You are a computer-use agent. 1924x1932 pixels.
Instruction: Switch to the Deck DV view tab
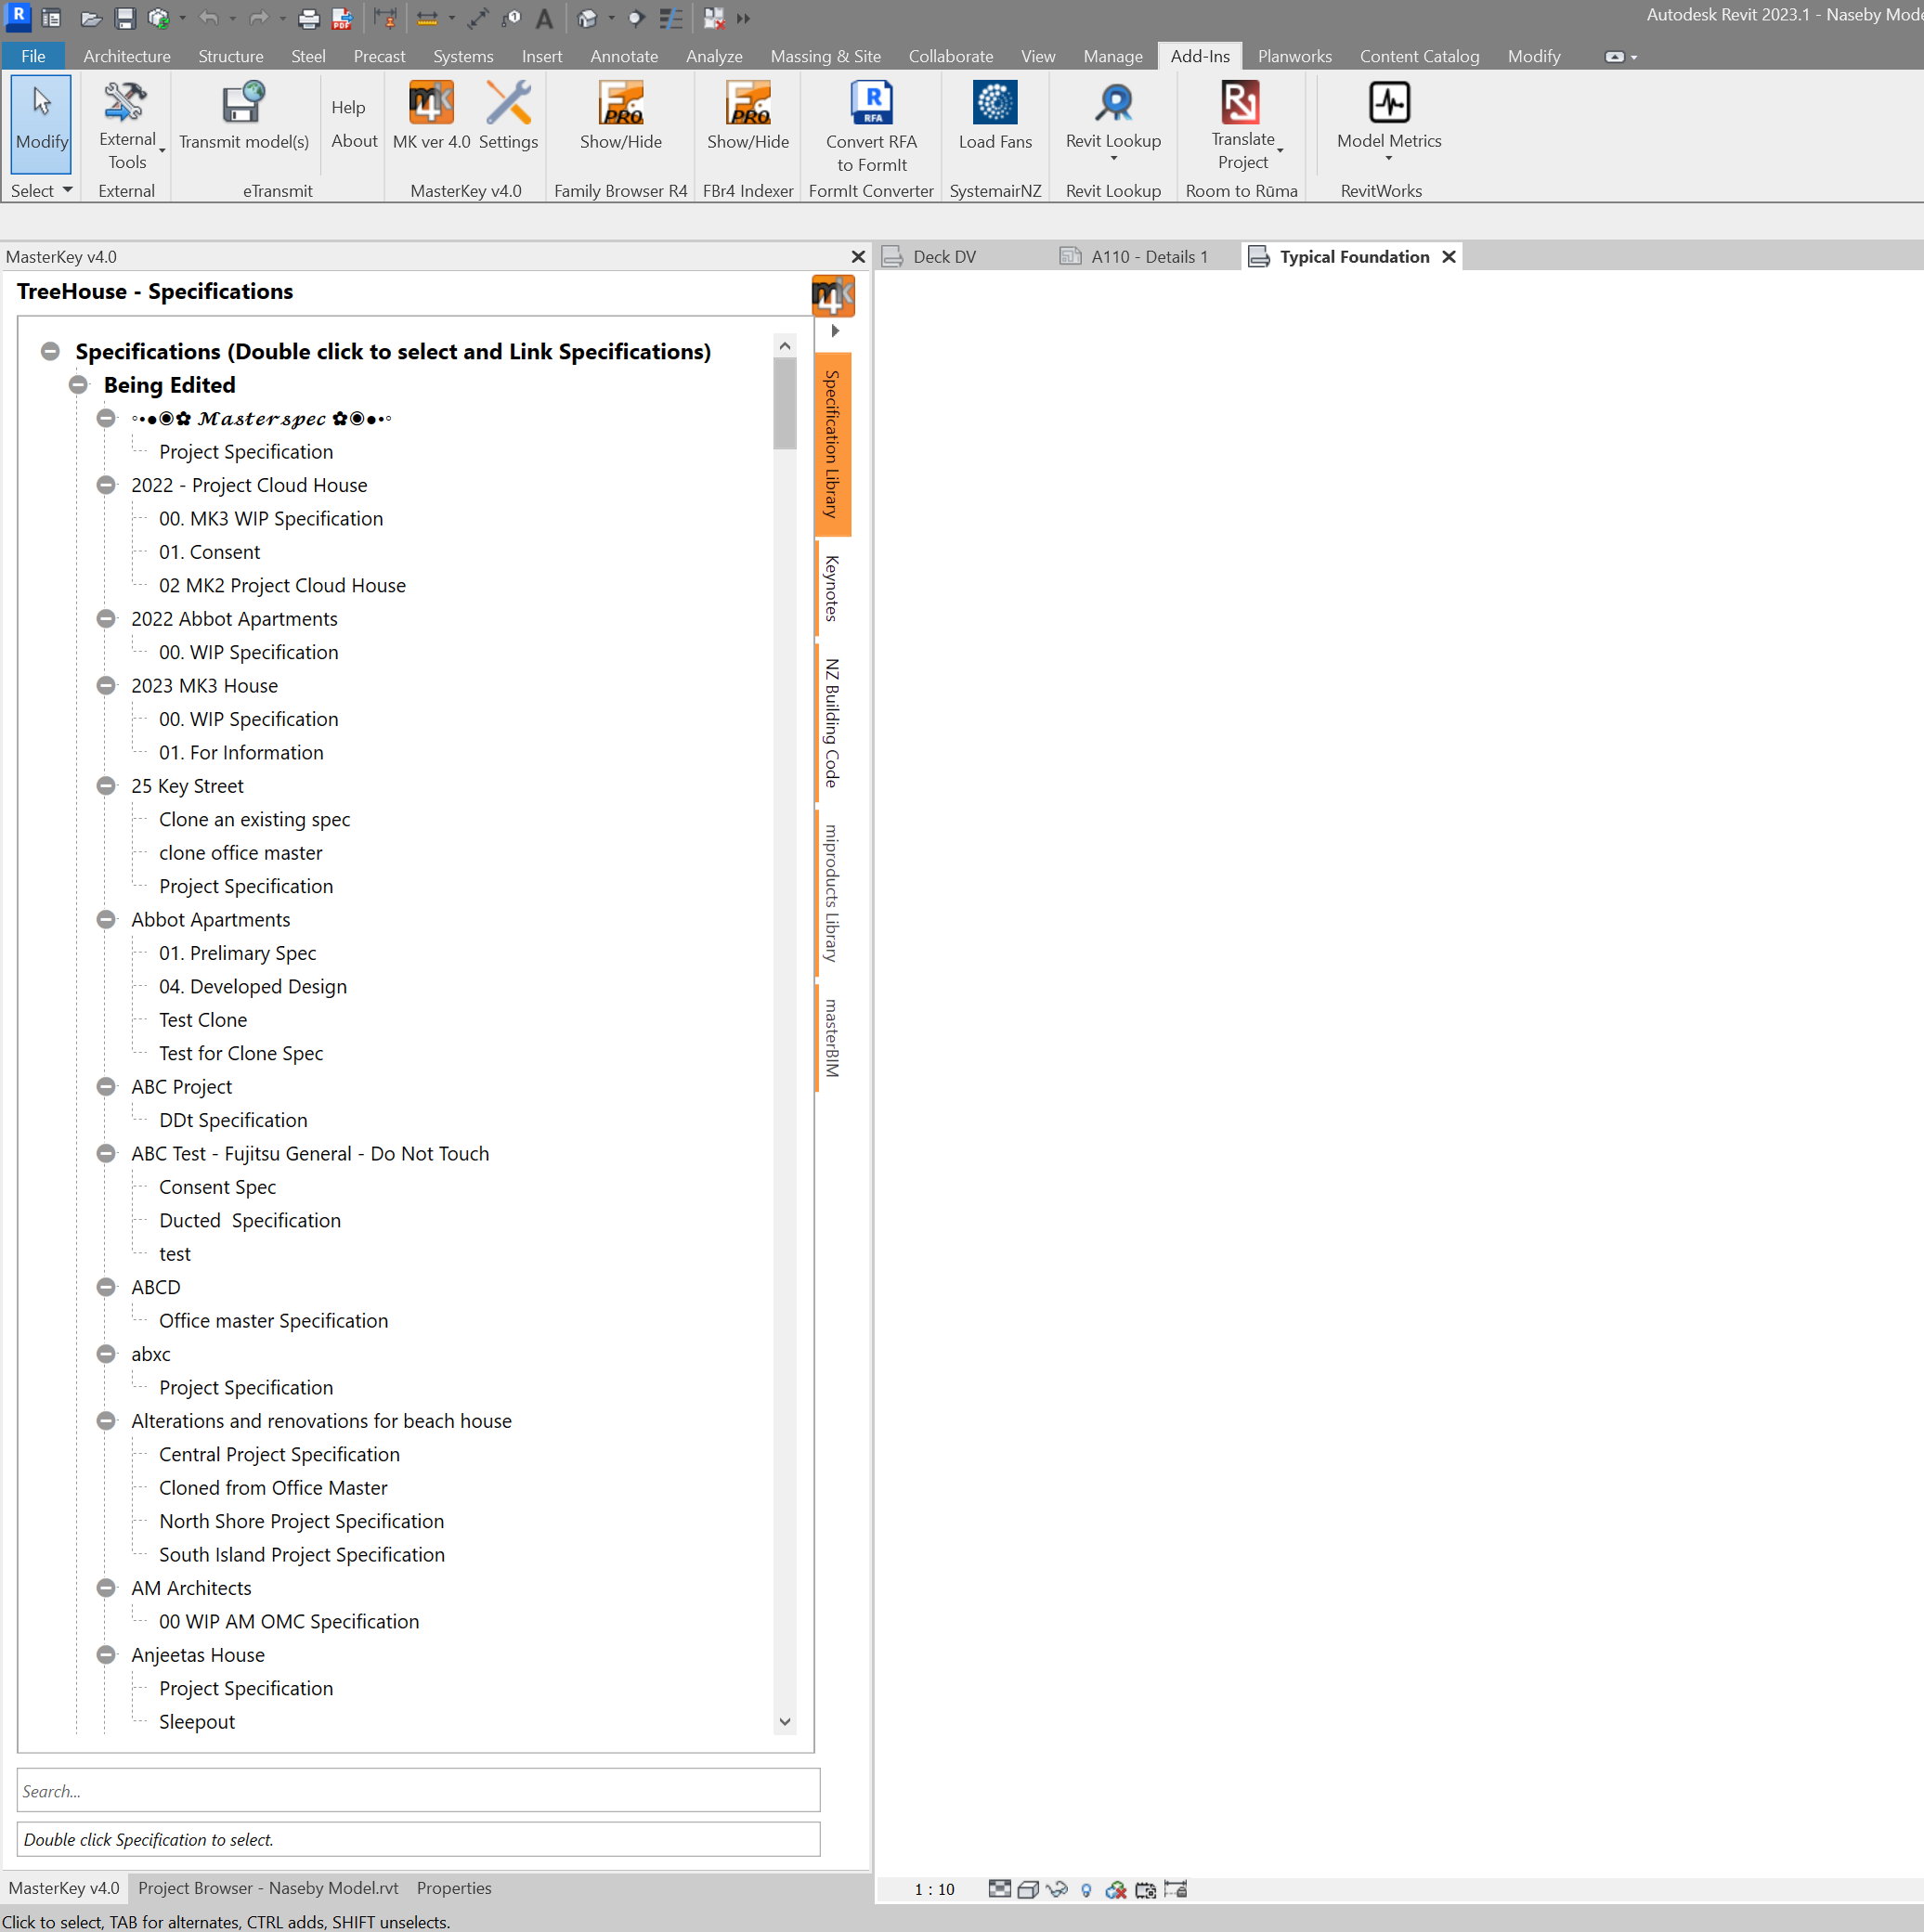pyautogui.click(x=944, y=256)
